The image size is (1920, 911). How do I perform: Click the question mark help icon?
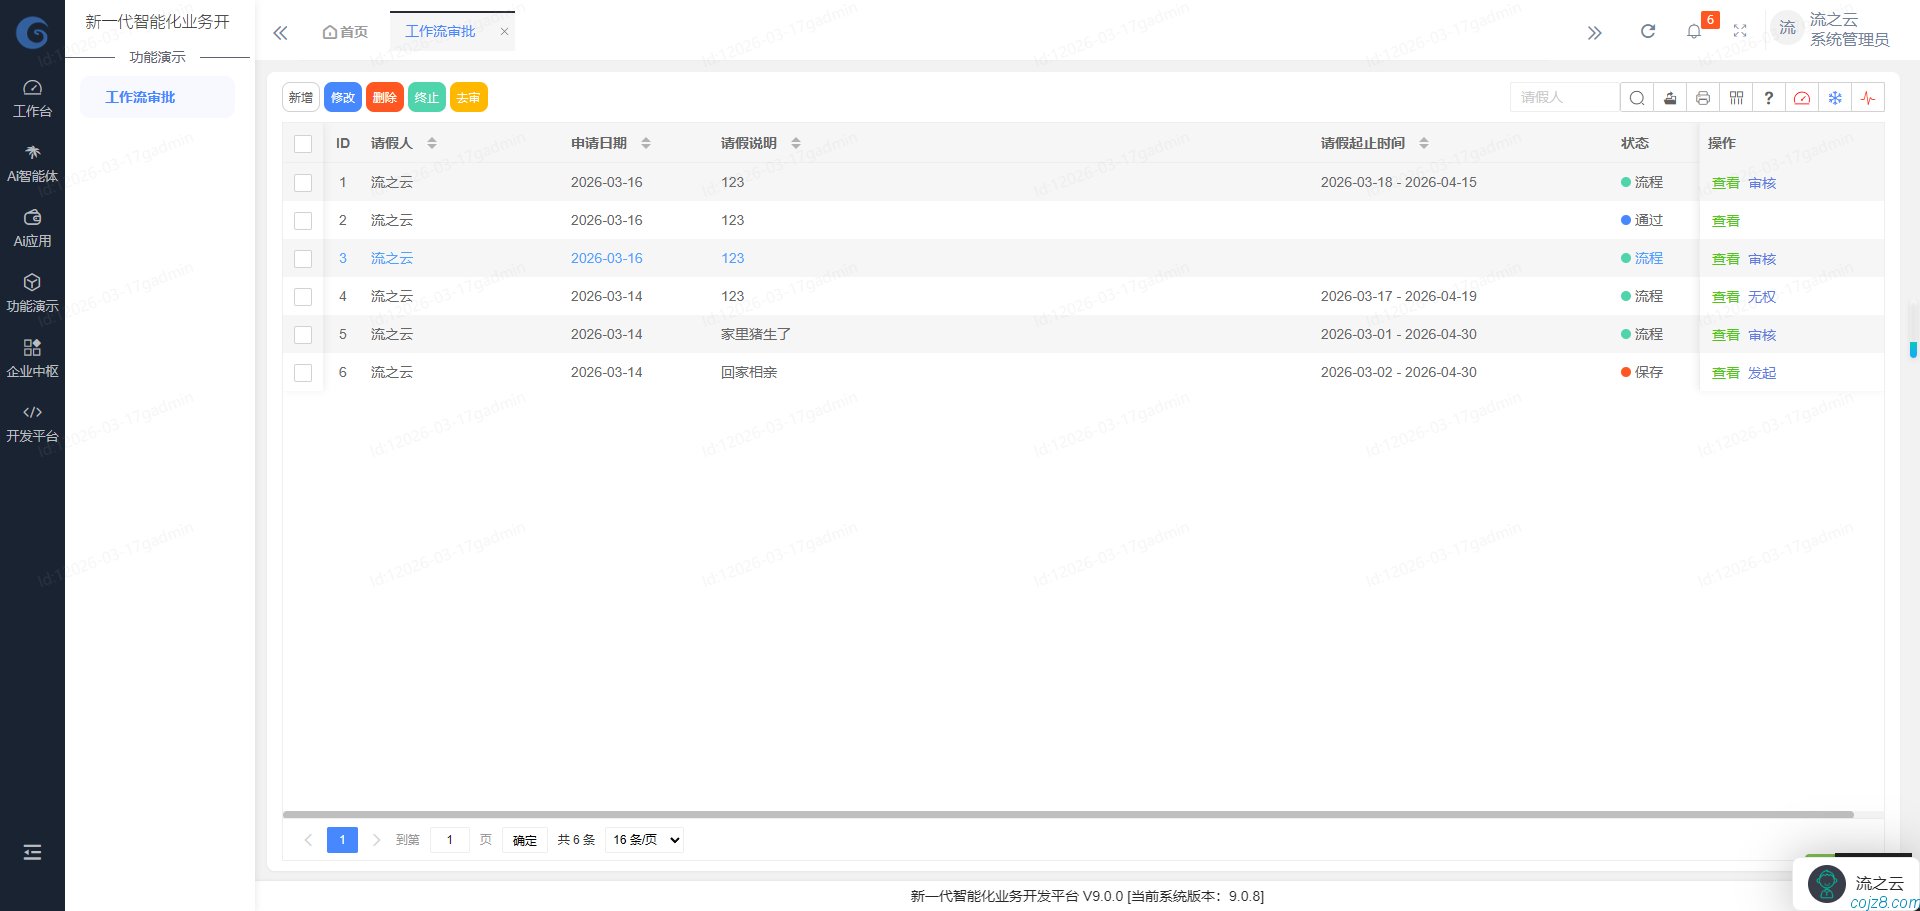tap(1769, 98)
